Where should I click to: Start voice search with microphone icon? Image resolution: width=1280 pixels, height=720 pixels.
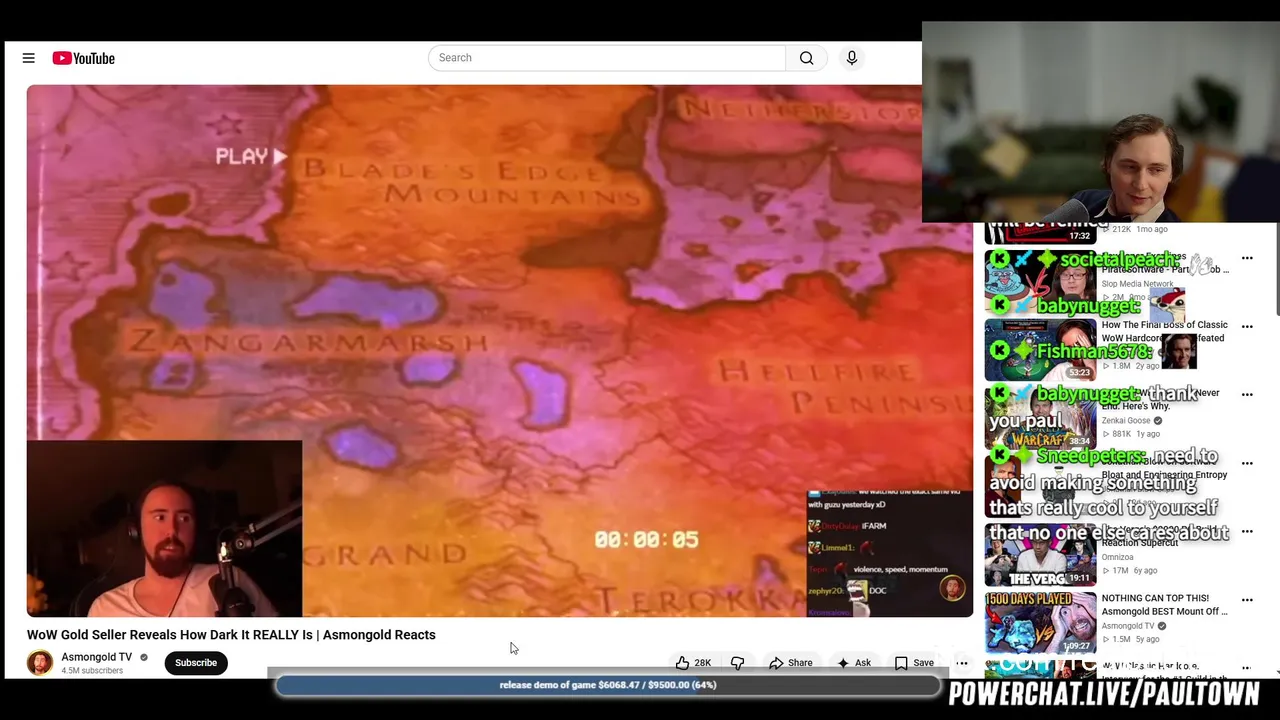852,58
